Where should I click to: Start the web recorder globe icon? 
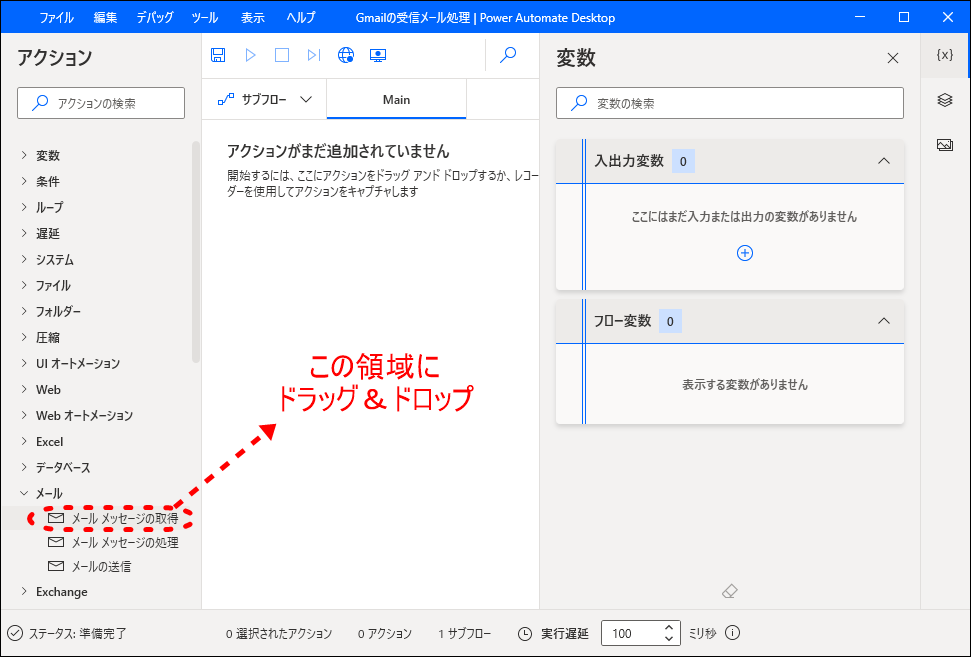[x=346, y=55]
